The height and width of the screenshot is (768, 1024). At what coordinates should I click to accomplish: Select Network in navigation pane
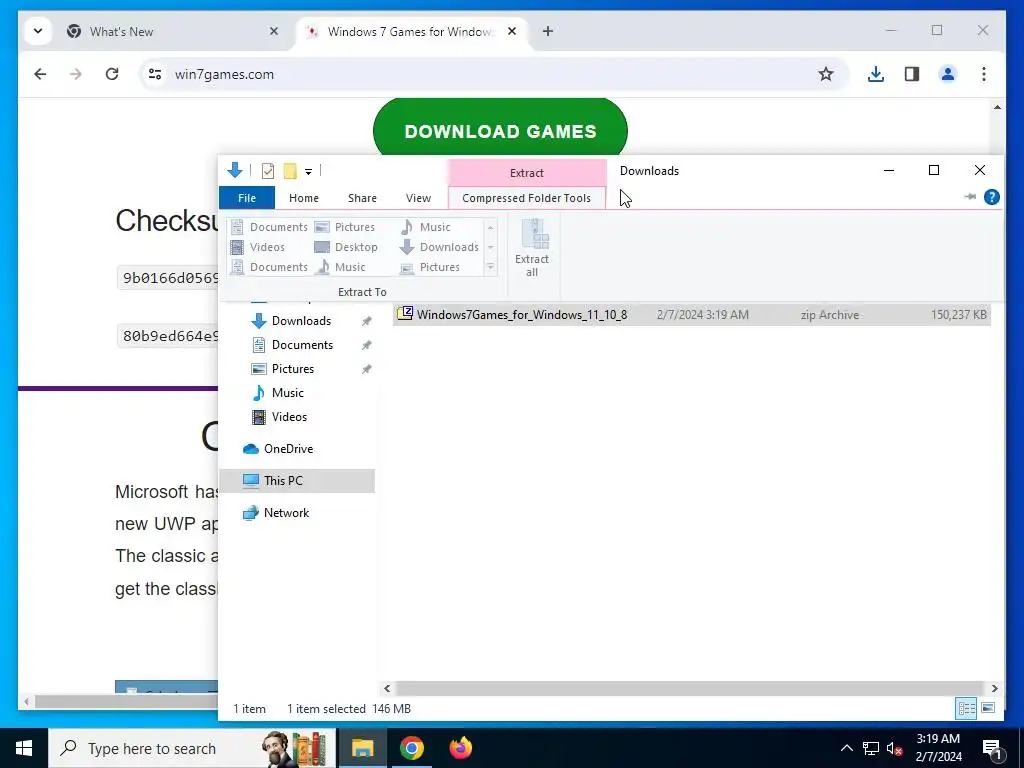286,513
